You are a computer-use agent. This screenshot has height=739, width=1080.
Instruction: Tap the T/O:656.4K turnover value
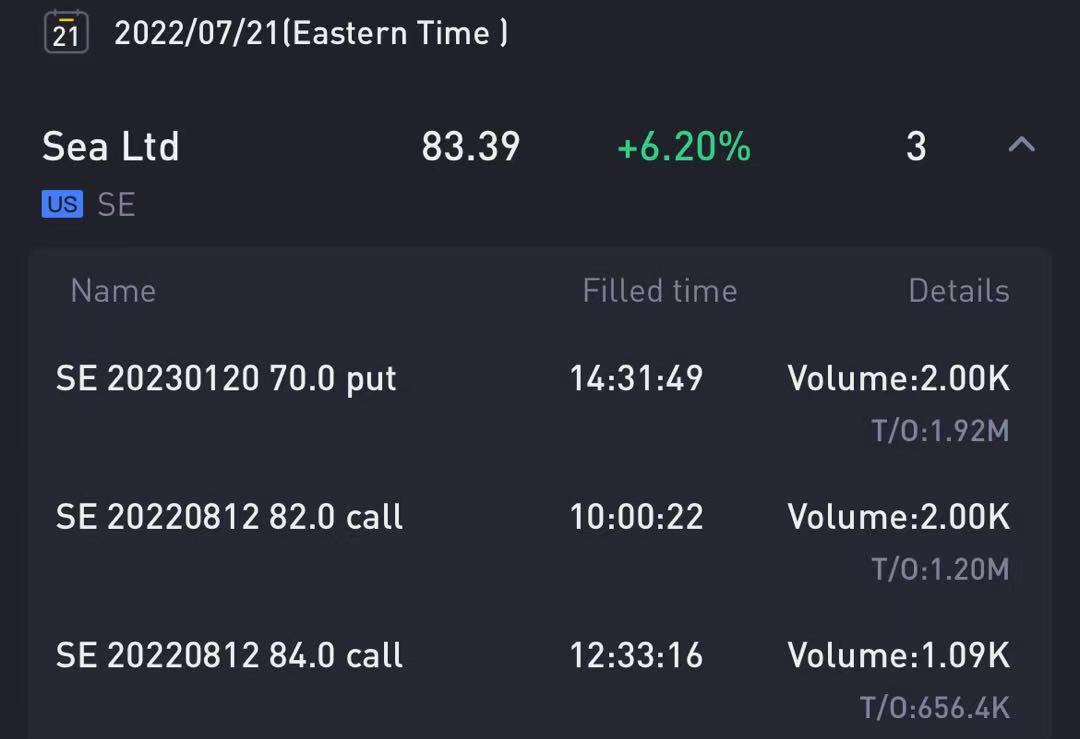coord(934,707)
